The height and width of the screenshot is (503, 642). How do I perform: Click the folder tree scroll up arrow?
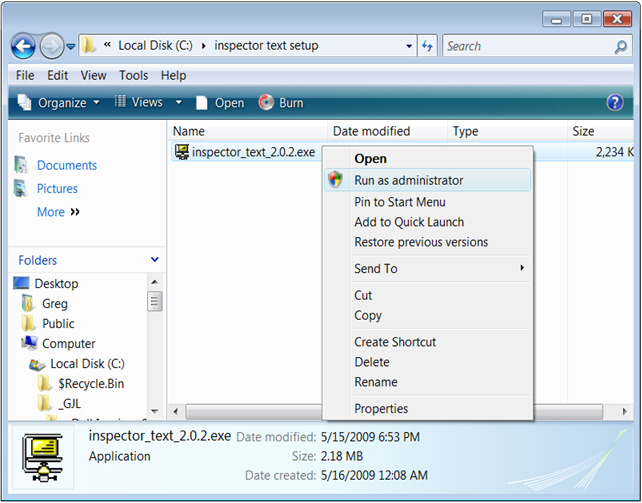tap(154, 282)
